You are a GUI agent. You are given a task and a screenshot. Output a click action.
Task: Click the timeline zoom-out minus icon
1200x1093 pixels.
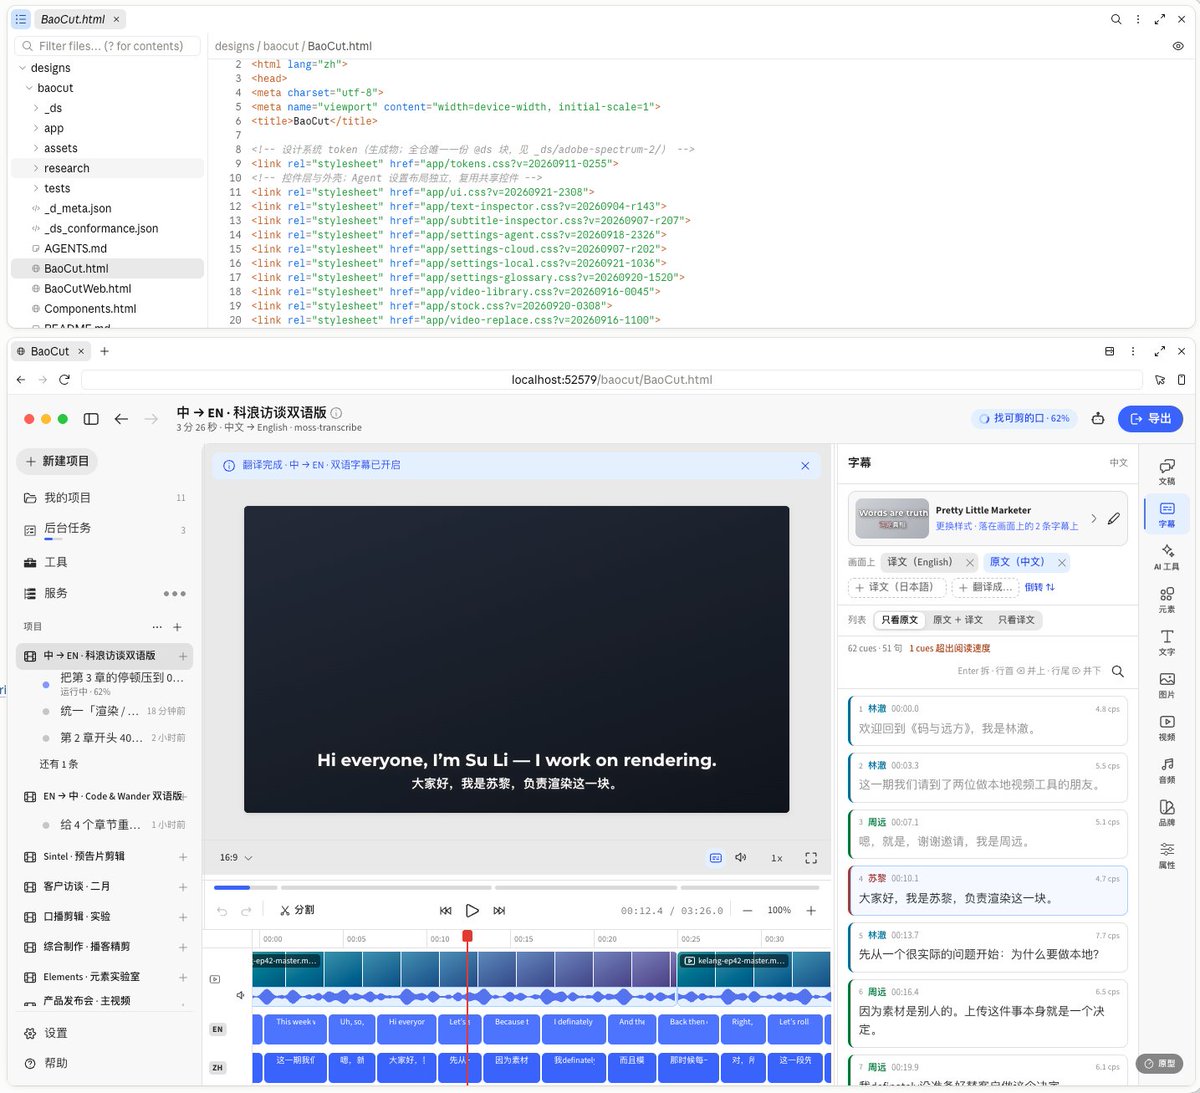pyautogui.click(x=747, y=910)
